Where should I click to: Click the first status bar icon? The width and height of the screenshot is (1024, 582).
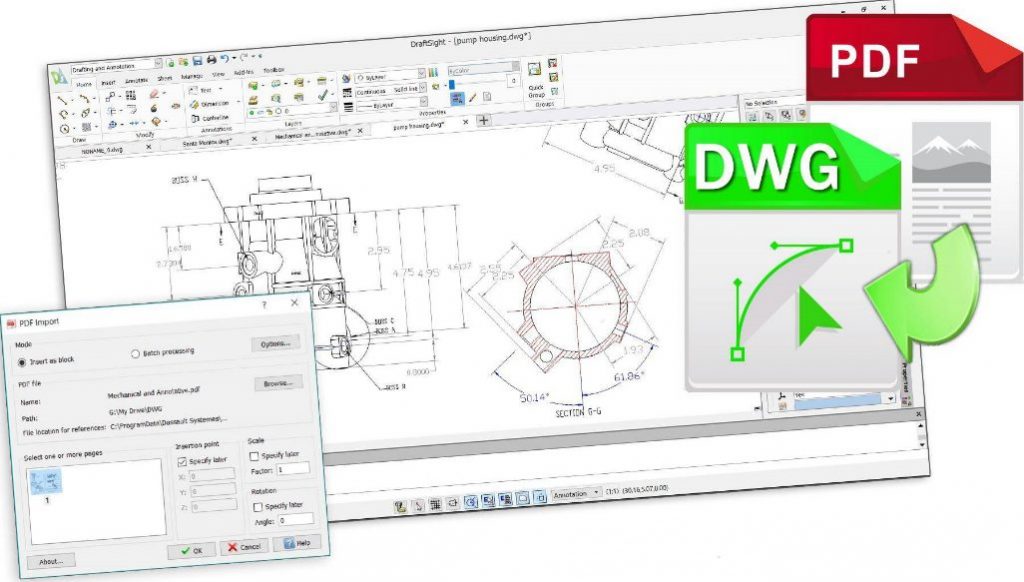400,506
